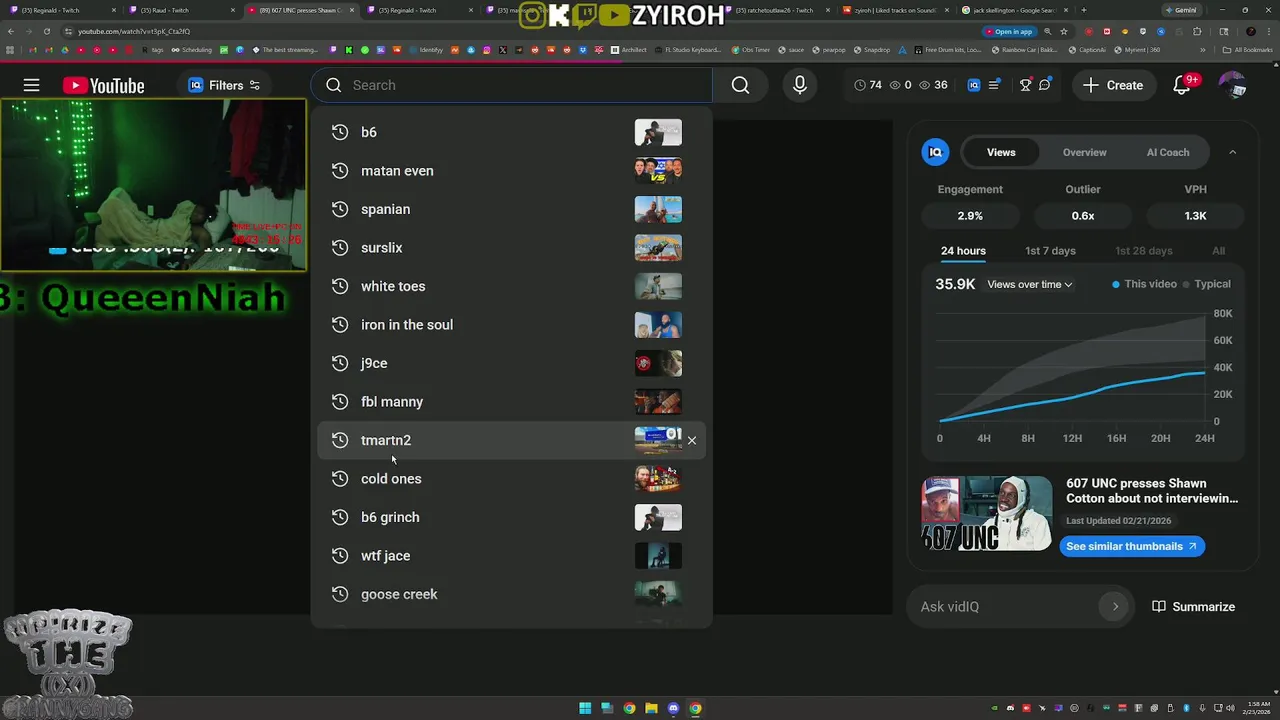This screenshot has height=720, width=1280.
Task: Open the account avatar menu
Action: click(x=1233, y=85)
